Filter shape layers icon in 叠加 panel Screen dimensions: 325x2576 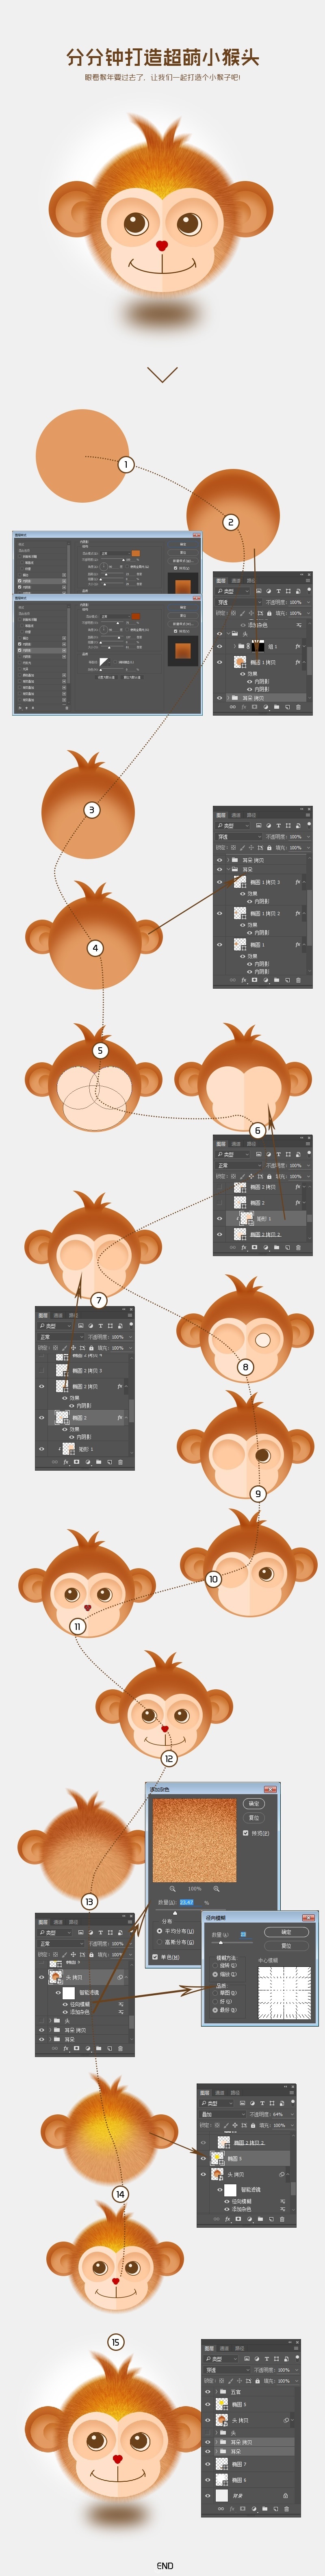coord(272,2103)
